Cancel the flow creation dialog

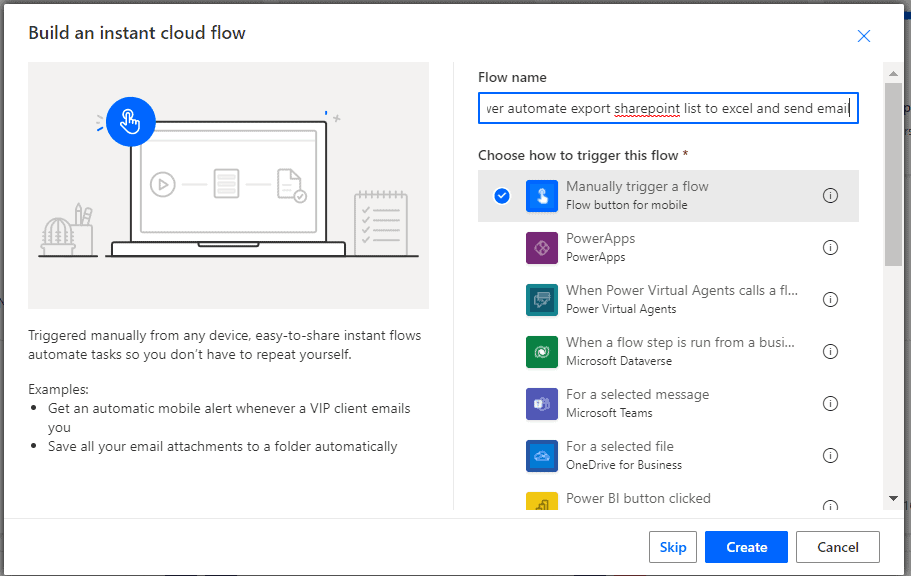click(x=838, y=547)
